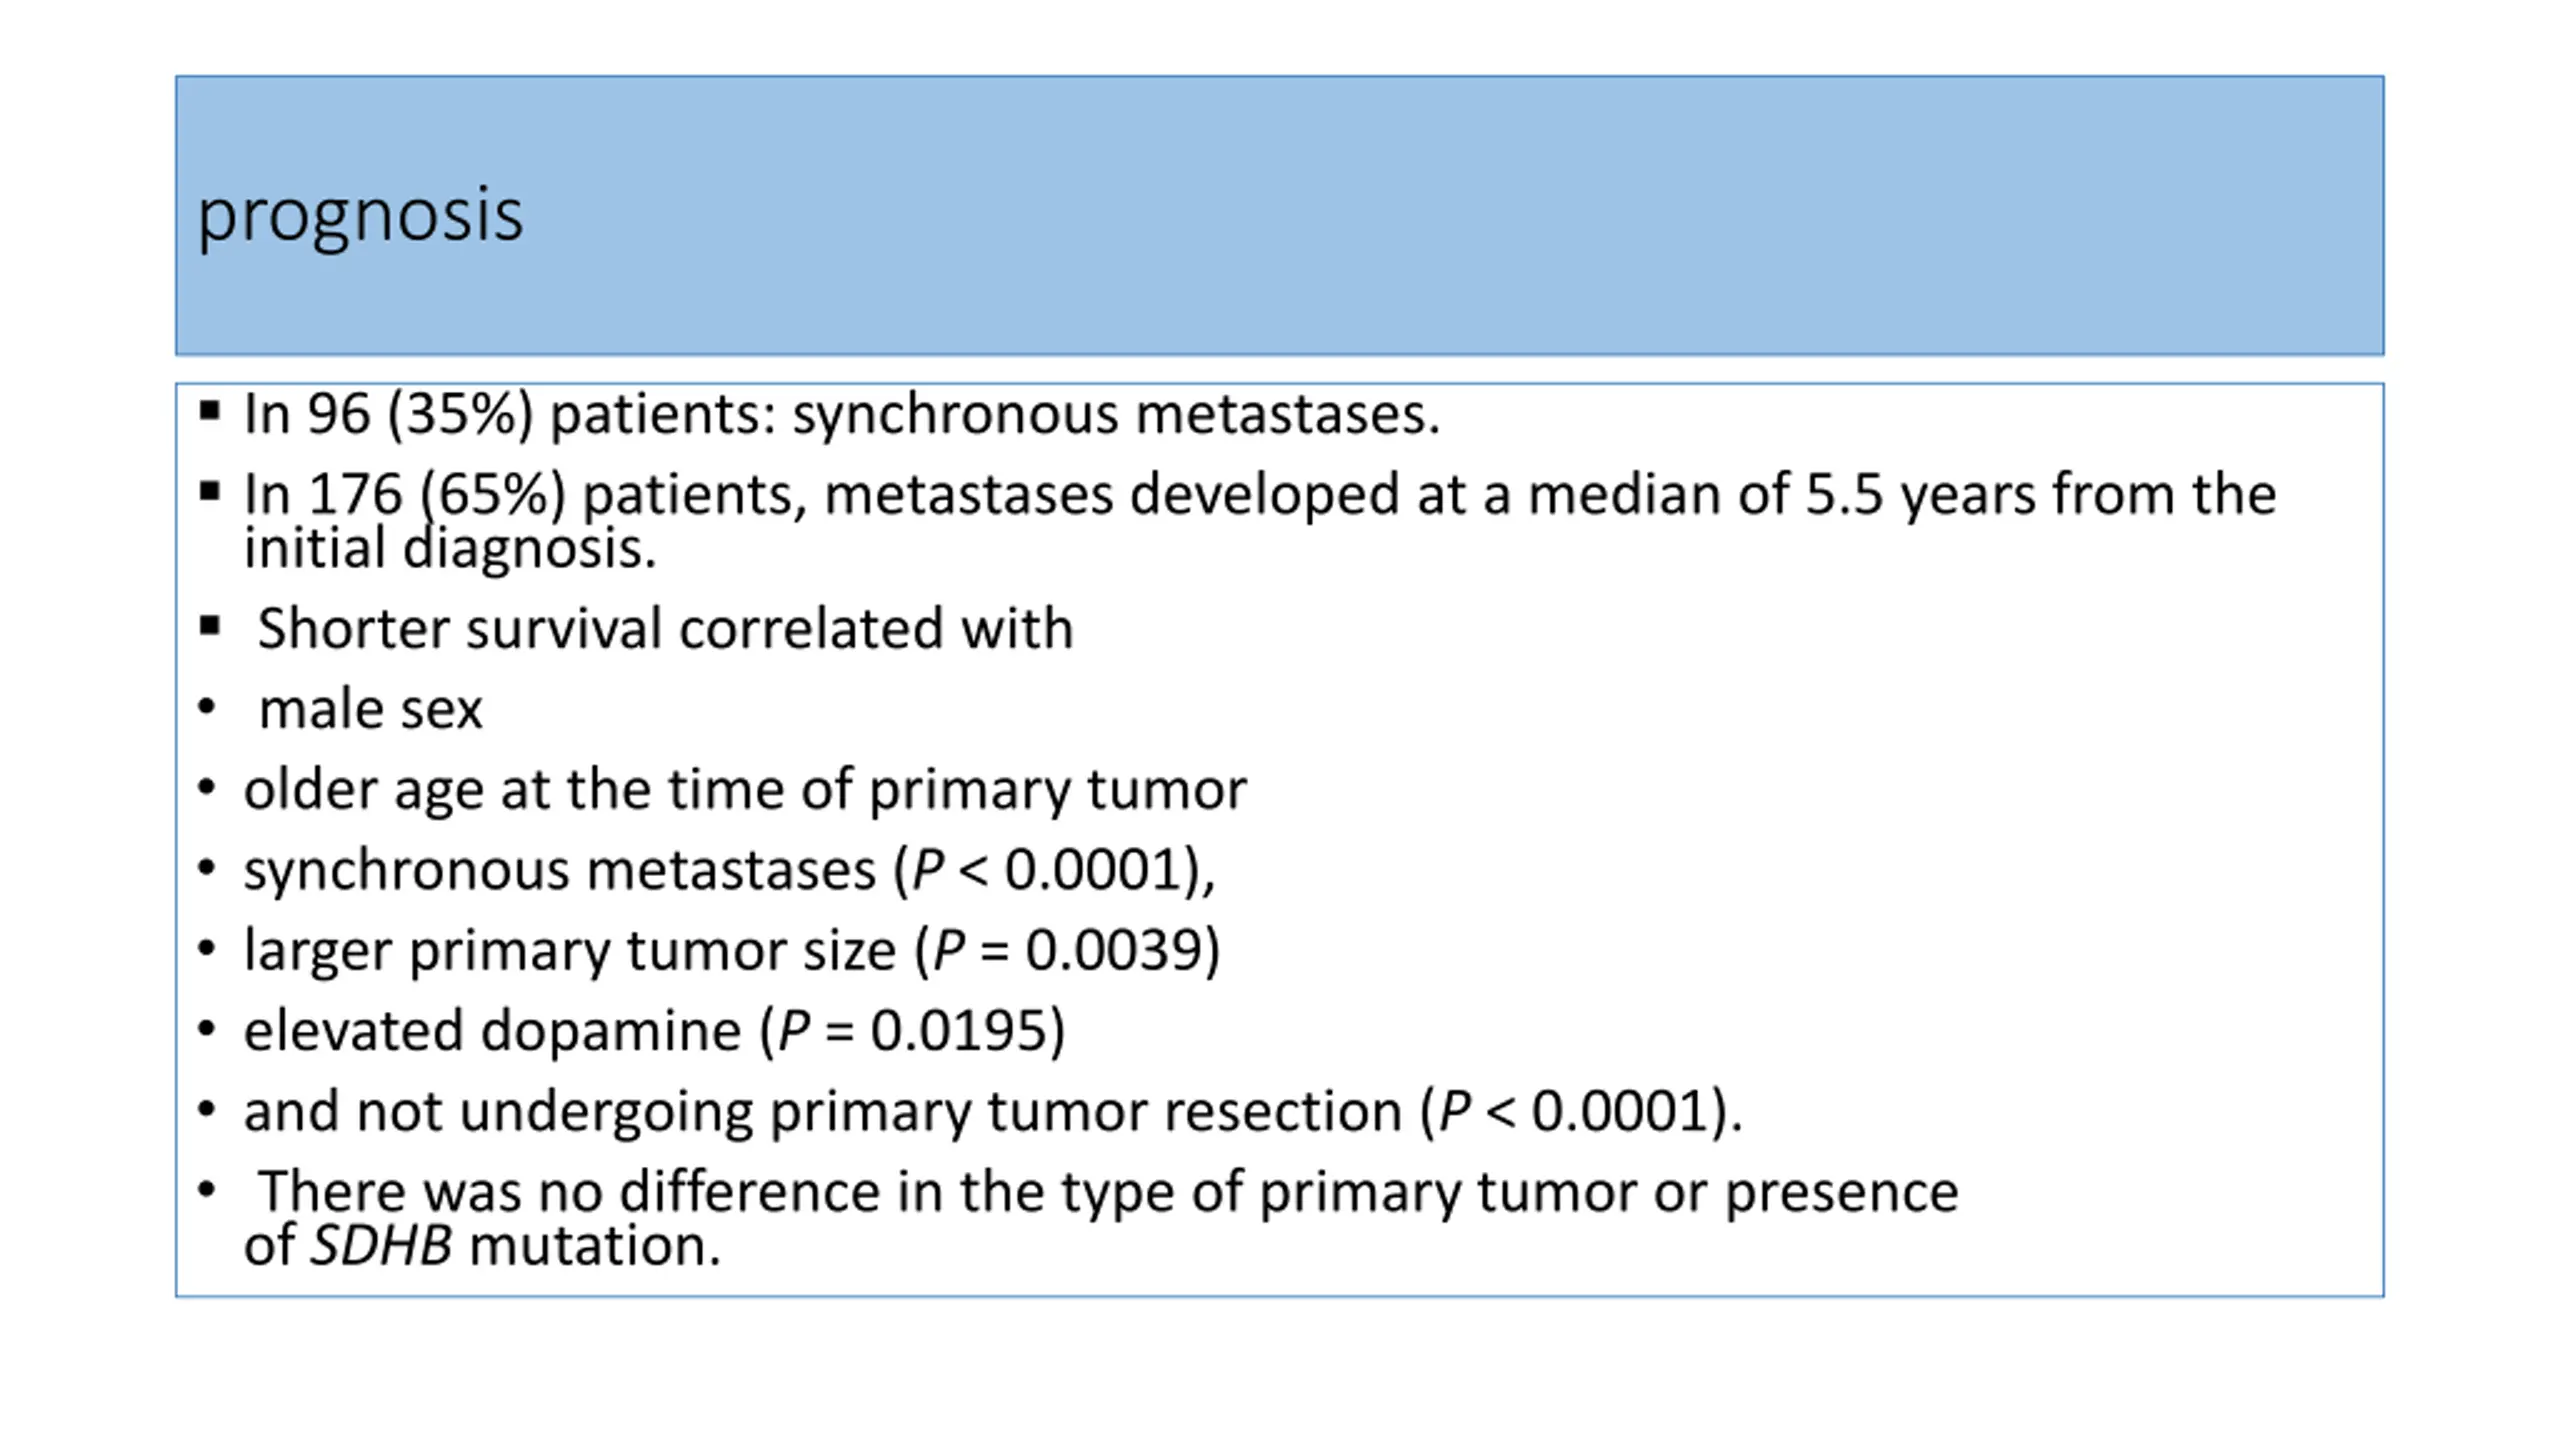Click the italic 'SDHB' word
The image size is (2560, 1440).
(x=381, y=1246)
